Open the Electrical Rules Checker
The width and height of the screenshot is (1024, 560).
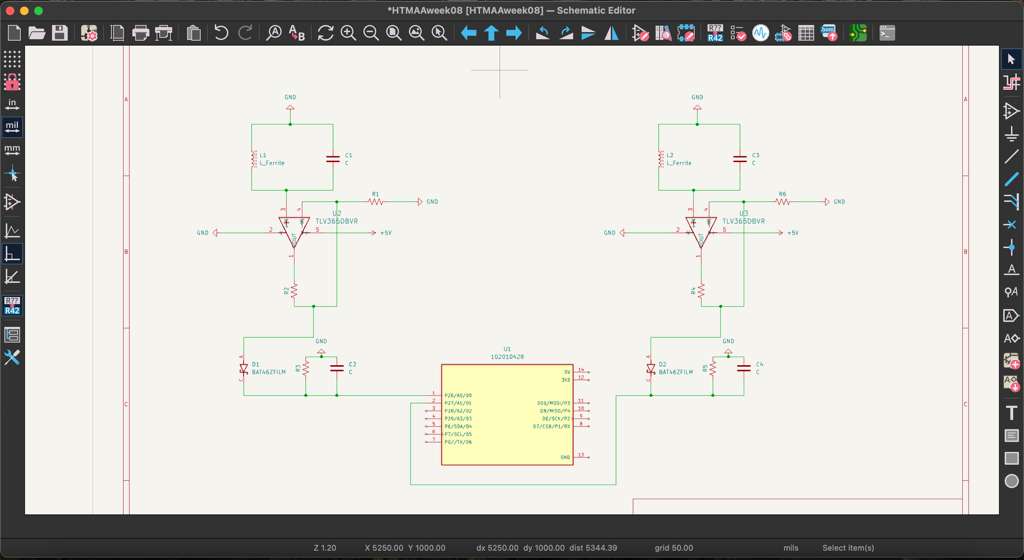click(738, 33)
